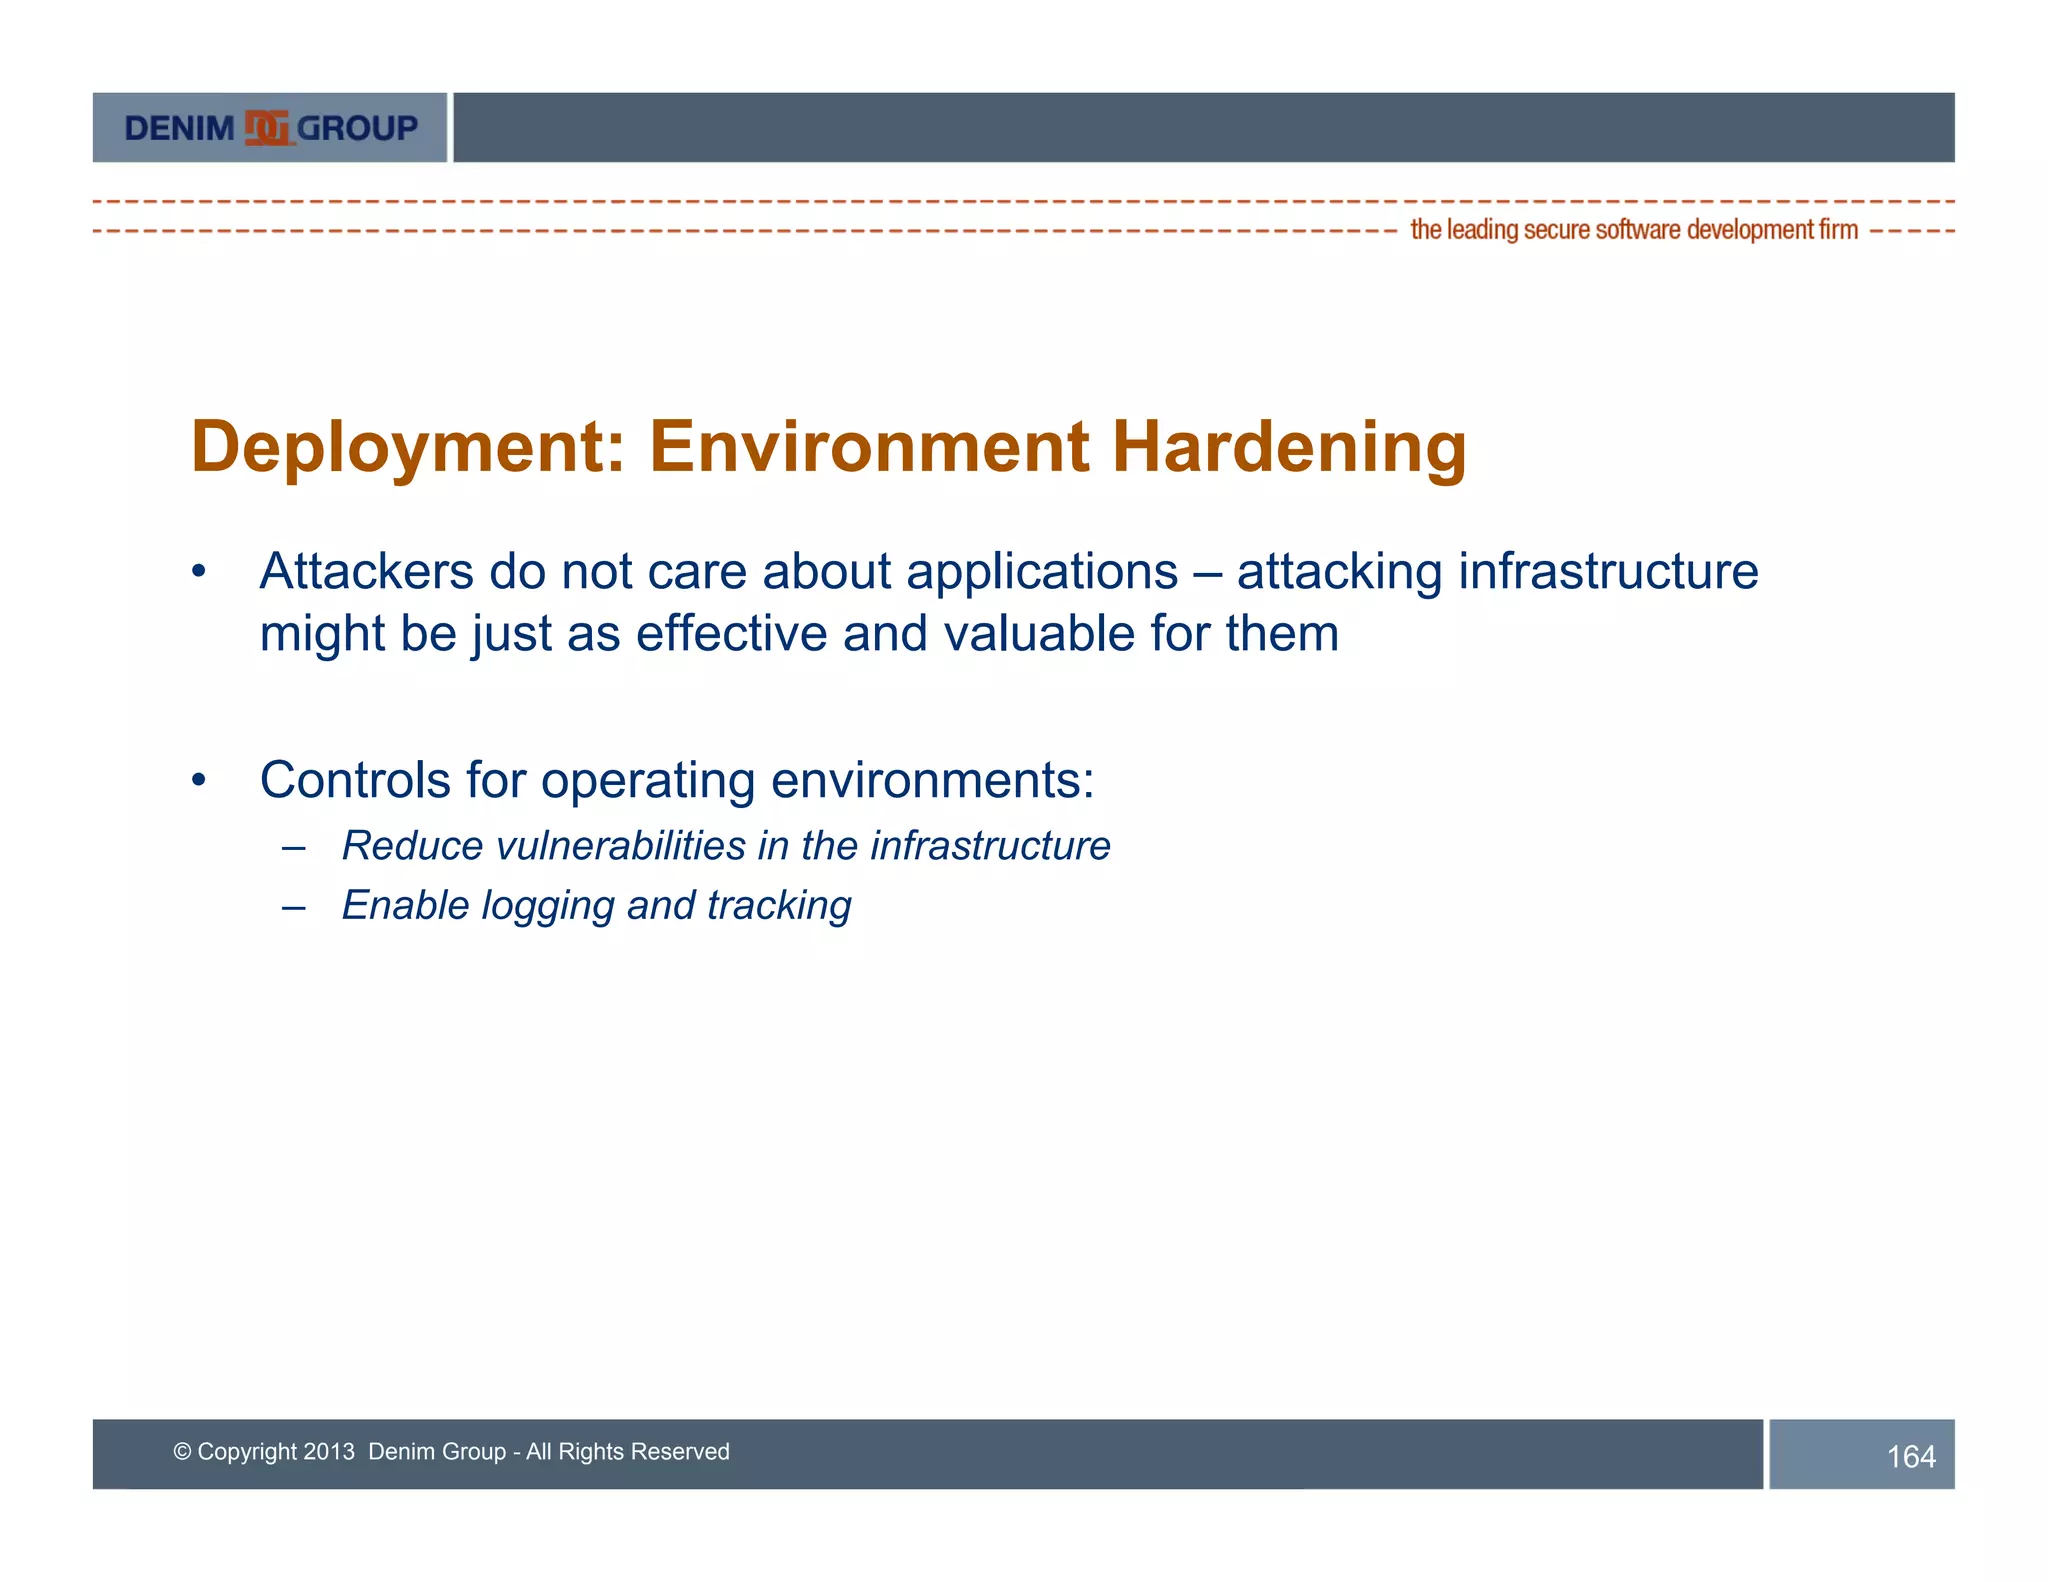Viewport: 2048px width, 1582px height.
Task: Click the dash before 'Reduce vulnerabilities'
Action: point(293,848)
